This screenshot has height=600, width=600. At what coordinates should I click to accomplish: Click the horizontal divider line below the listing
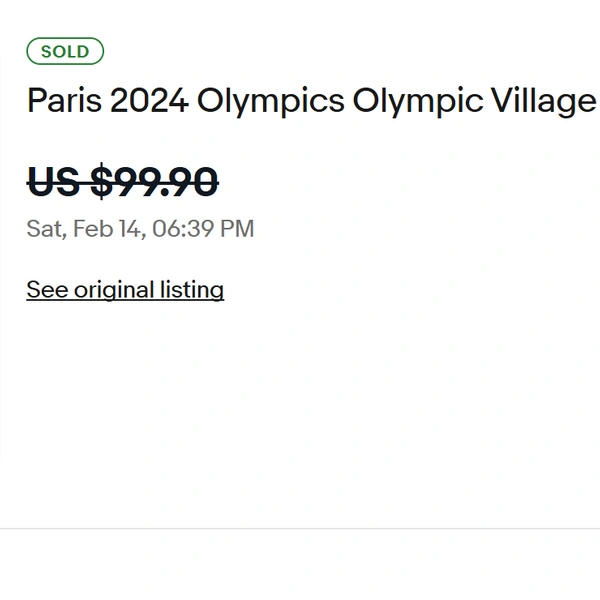(x=300, y=528)
